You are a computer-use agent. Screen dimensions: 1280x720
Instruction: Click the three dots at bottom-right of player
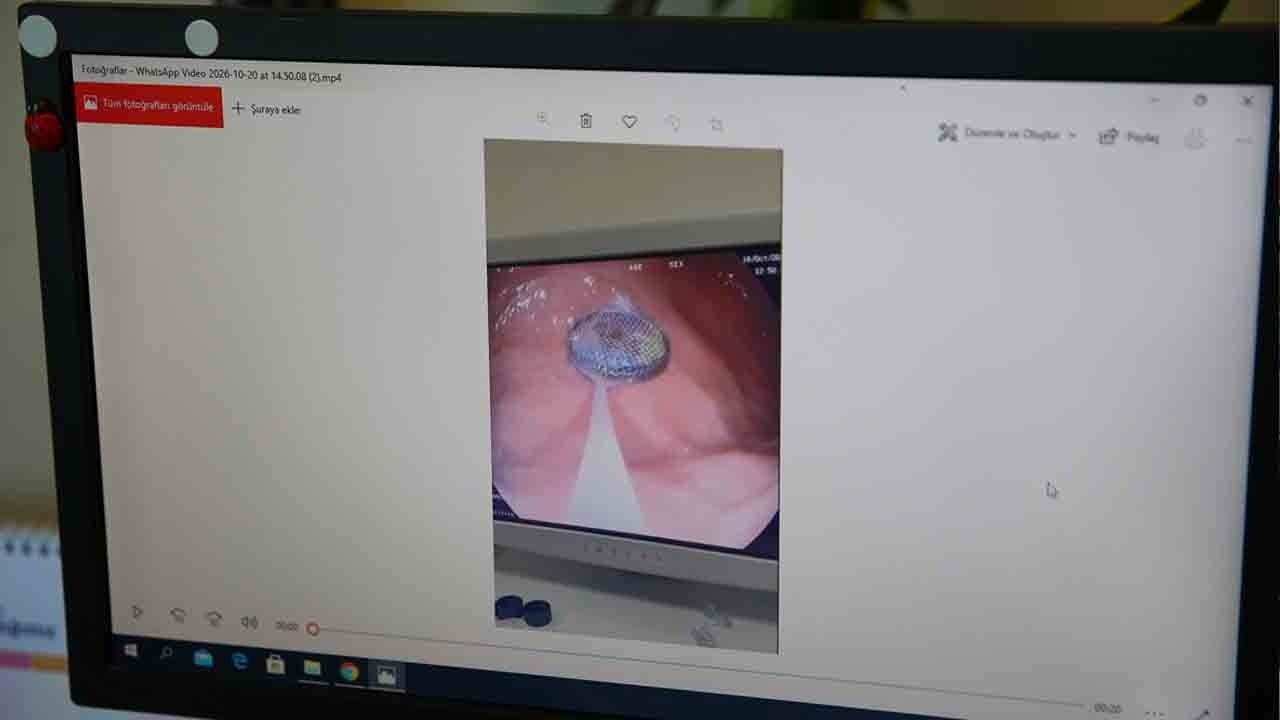[1153, 713]
